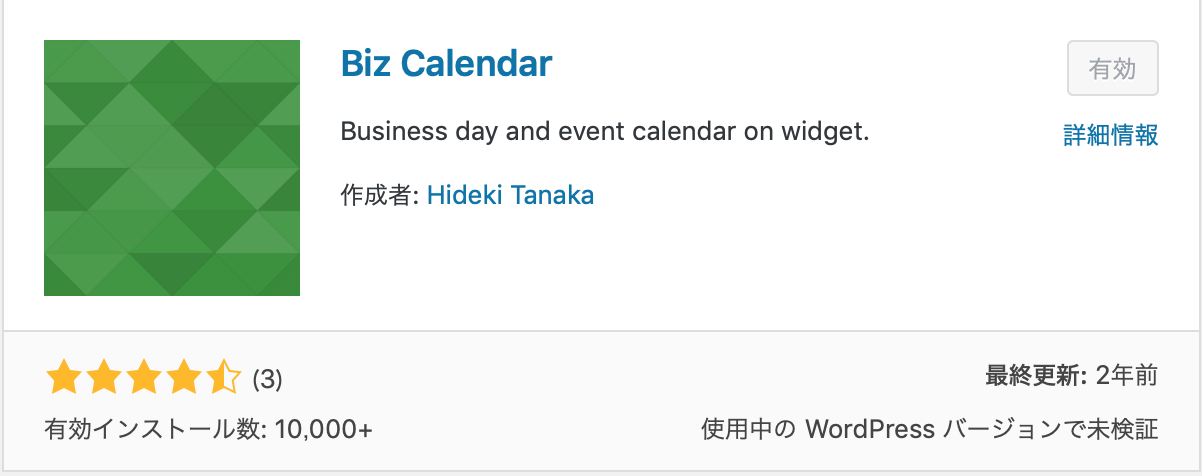1202x476 pixels.
Task: Open the 詳細情報 details link
Action: (x=1110, y=135)
